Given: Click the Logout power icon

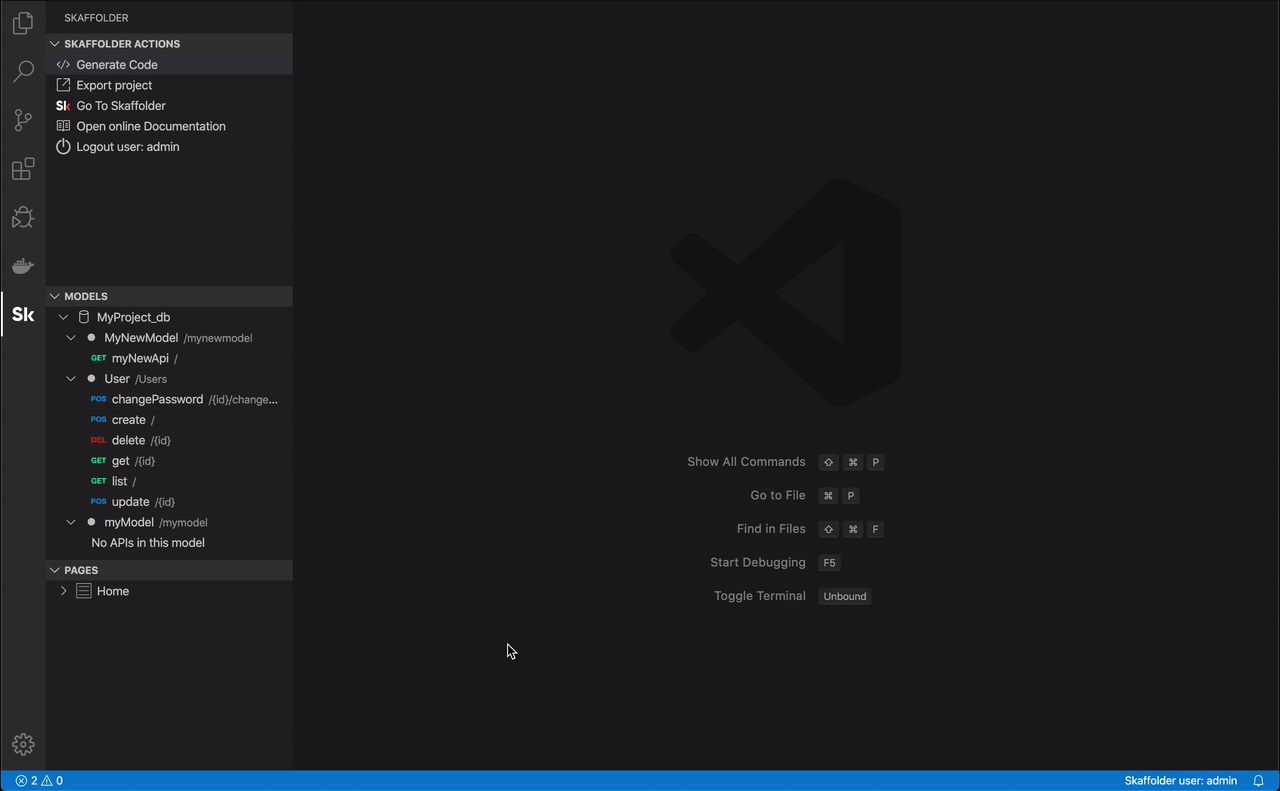Looking at the screenshot, I should (x=63, y=147).
